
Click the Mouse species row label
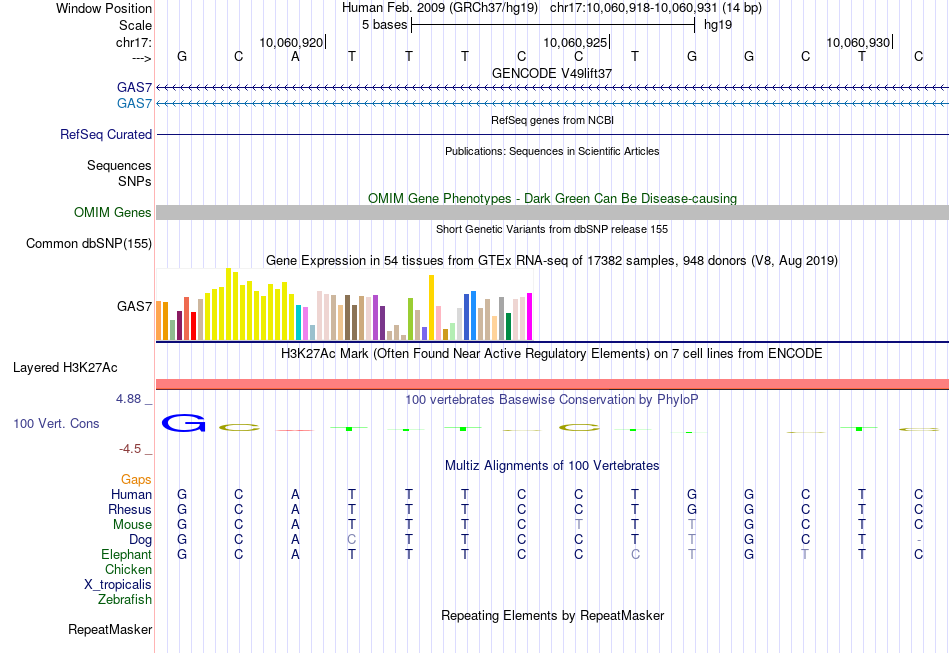pos(132,525)
